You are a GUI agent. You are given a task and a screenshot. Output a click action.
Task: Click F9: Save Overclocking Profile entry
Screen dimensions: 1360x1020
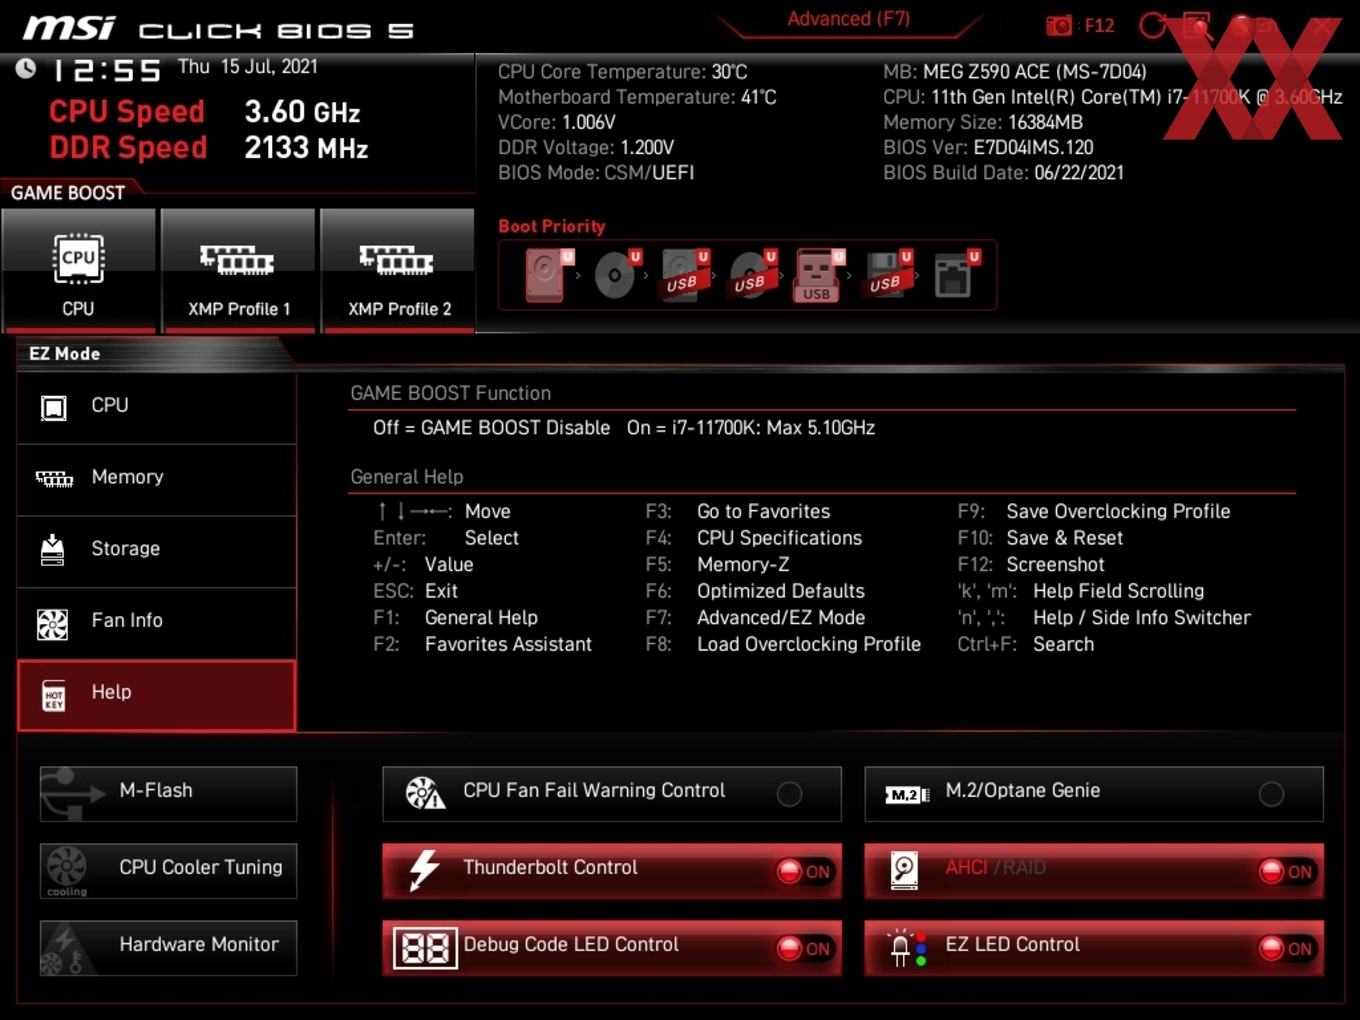point(1094,512)
